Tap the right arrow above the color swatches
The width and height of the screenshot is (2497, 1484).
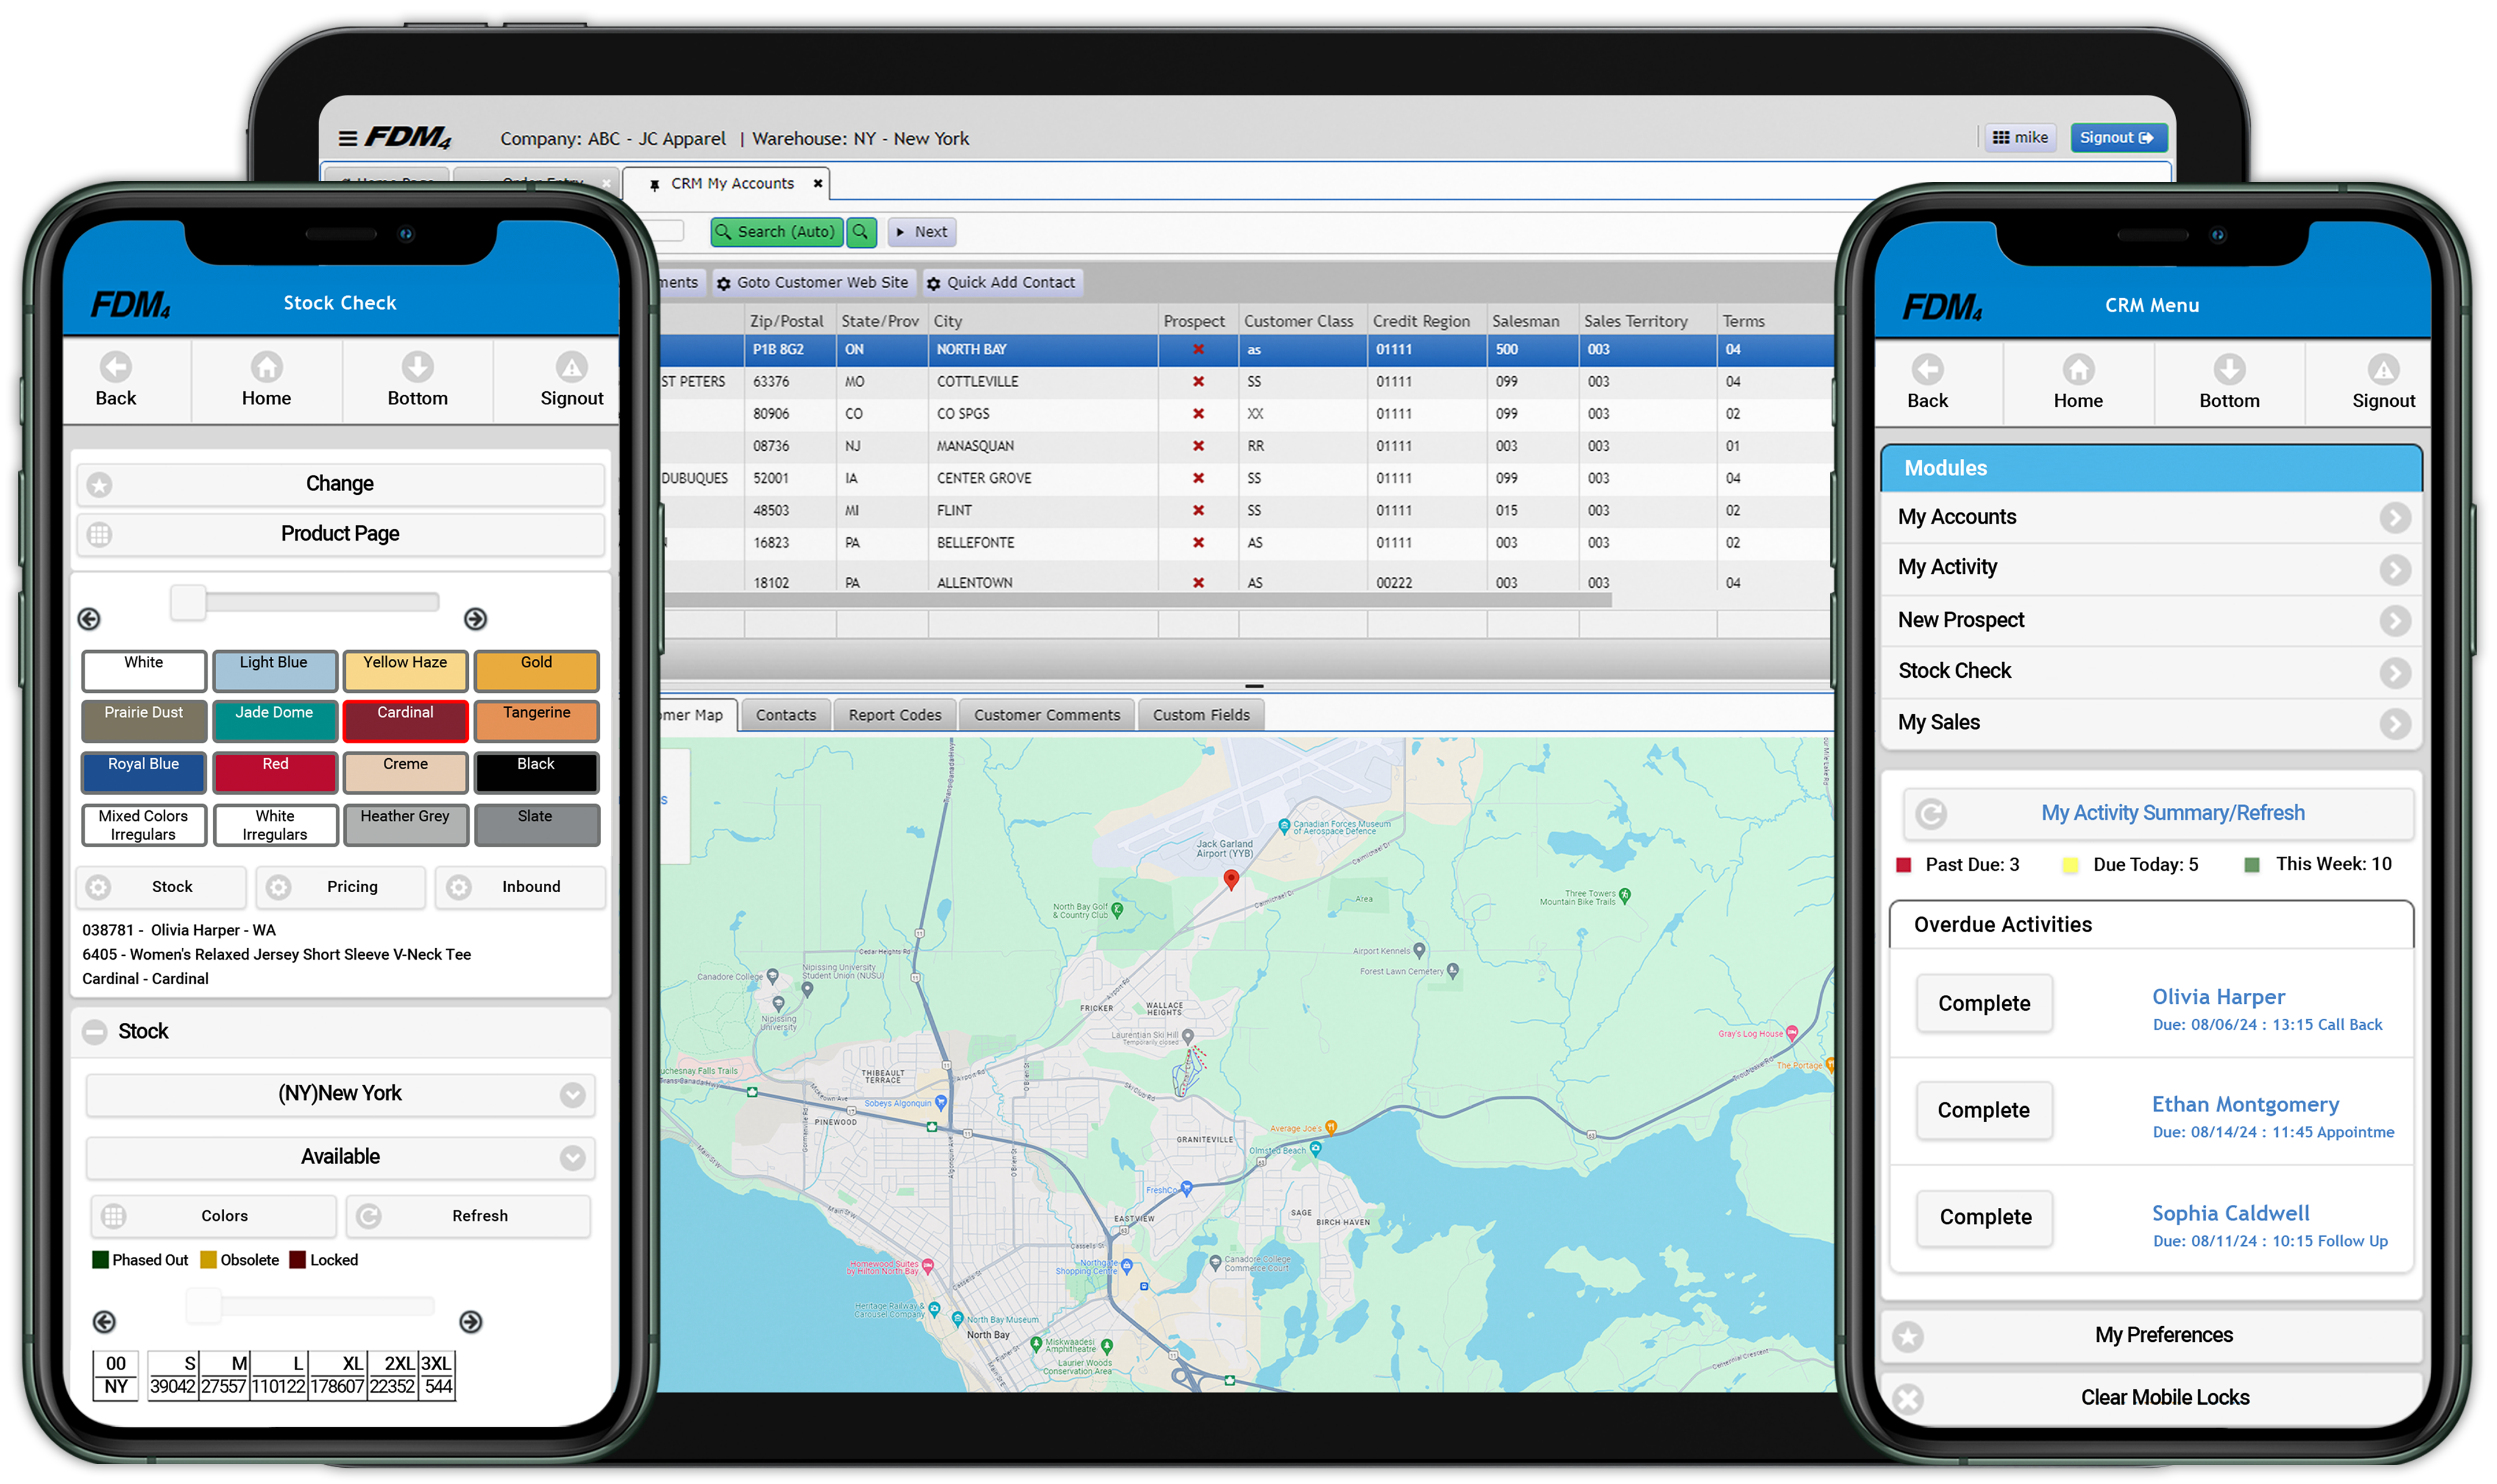tap(475, 619)
